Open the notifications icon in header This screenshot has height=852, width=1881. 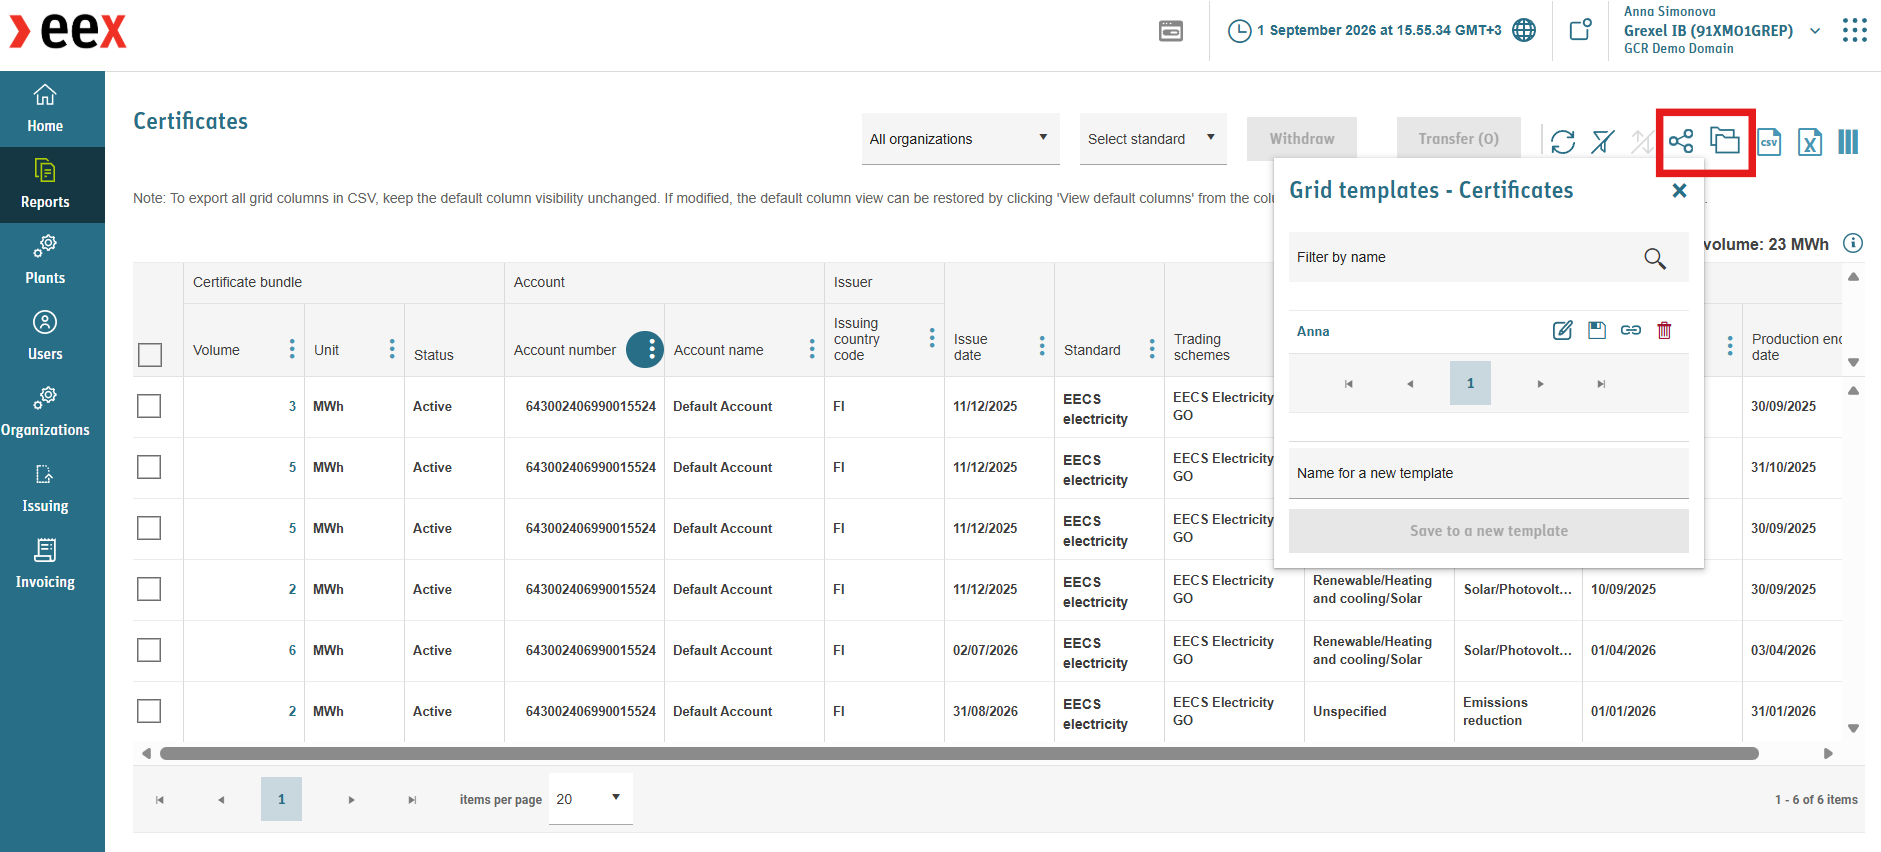point(1580,30)
